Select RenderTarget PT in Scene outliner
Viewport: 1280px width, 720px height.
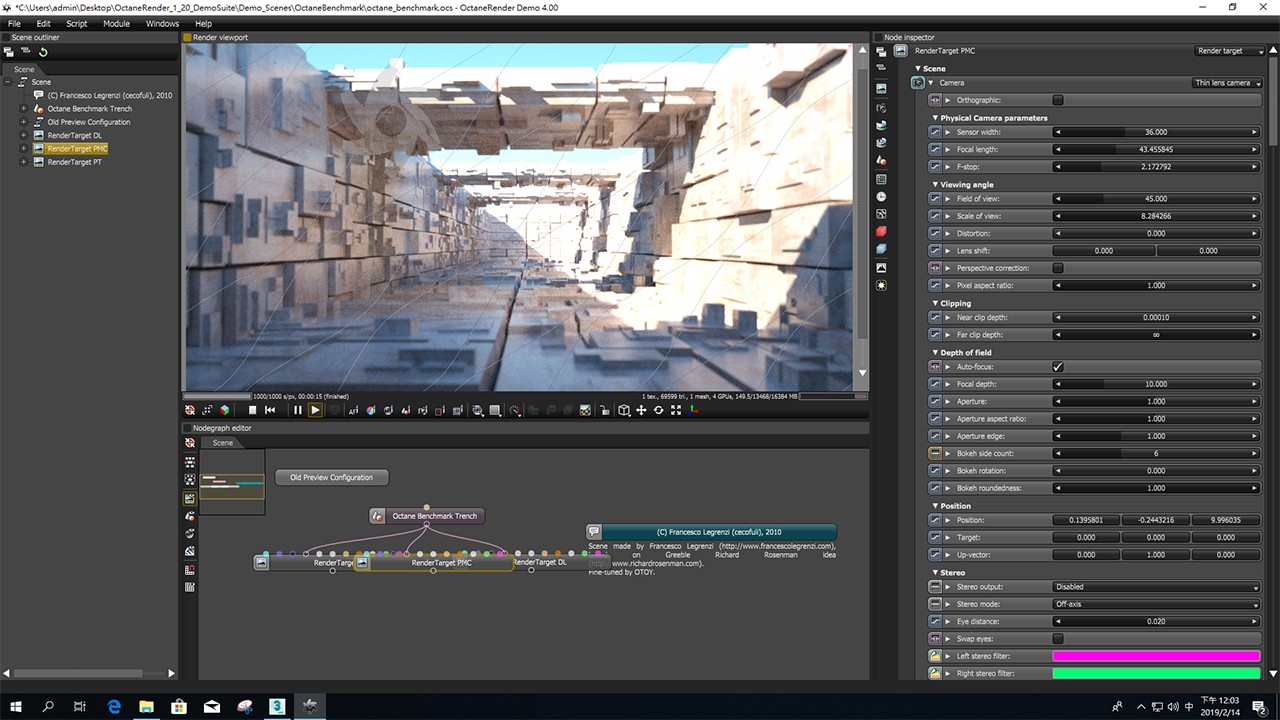point(74,161)
